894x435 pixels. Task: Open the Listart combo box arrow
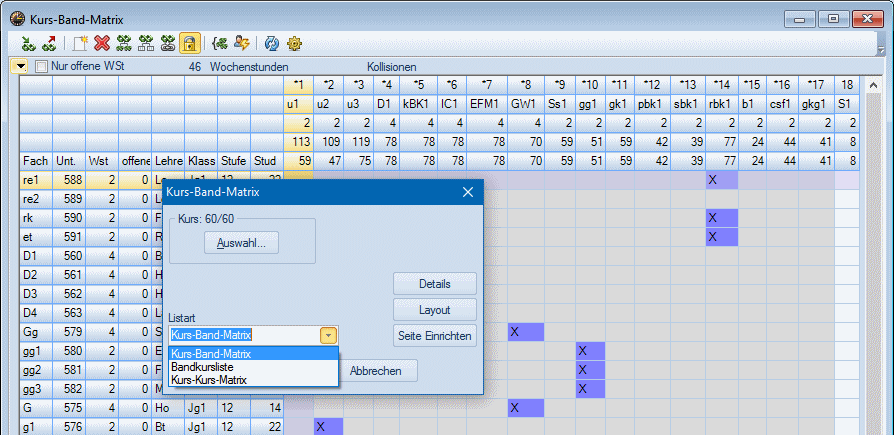click(x=328, y=336)
